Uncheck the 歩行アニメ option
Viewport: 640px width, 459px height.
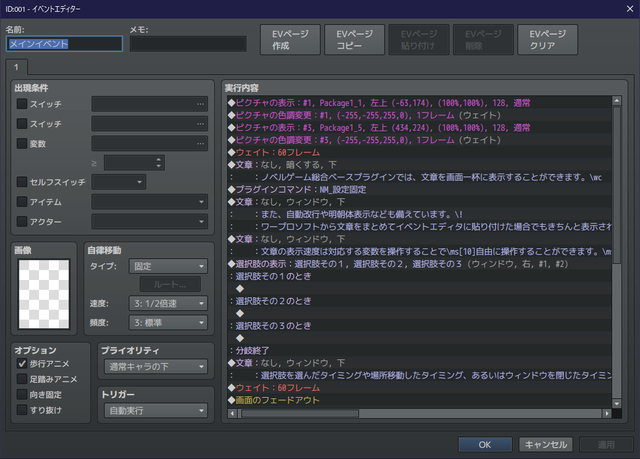[22, 363]
